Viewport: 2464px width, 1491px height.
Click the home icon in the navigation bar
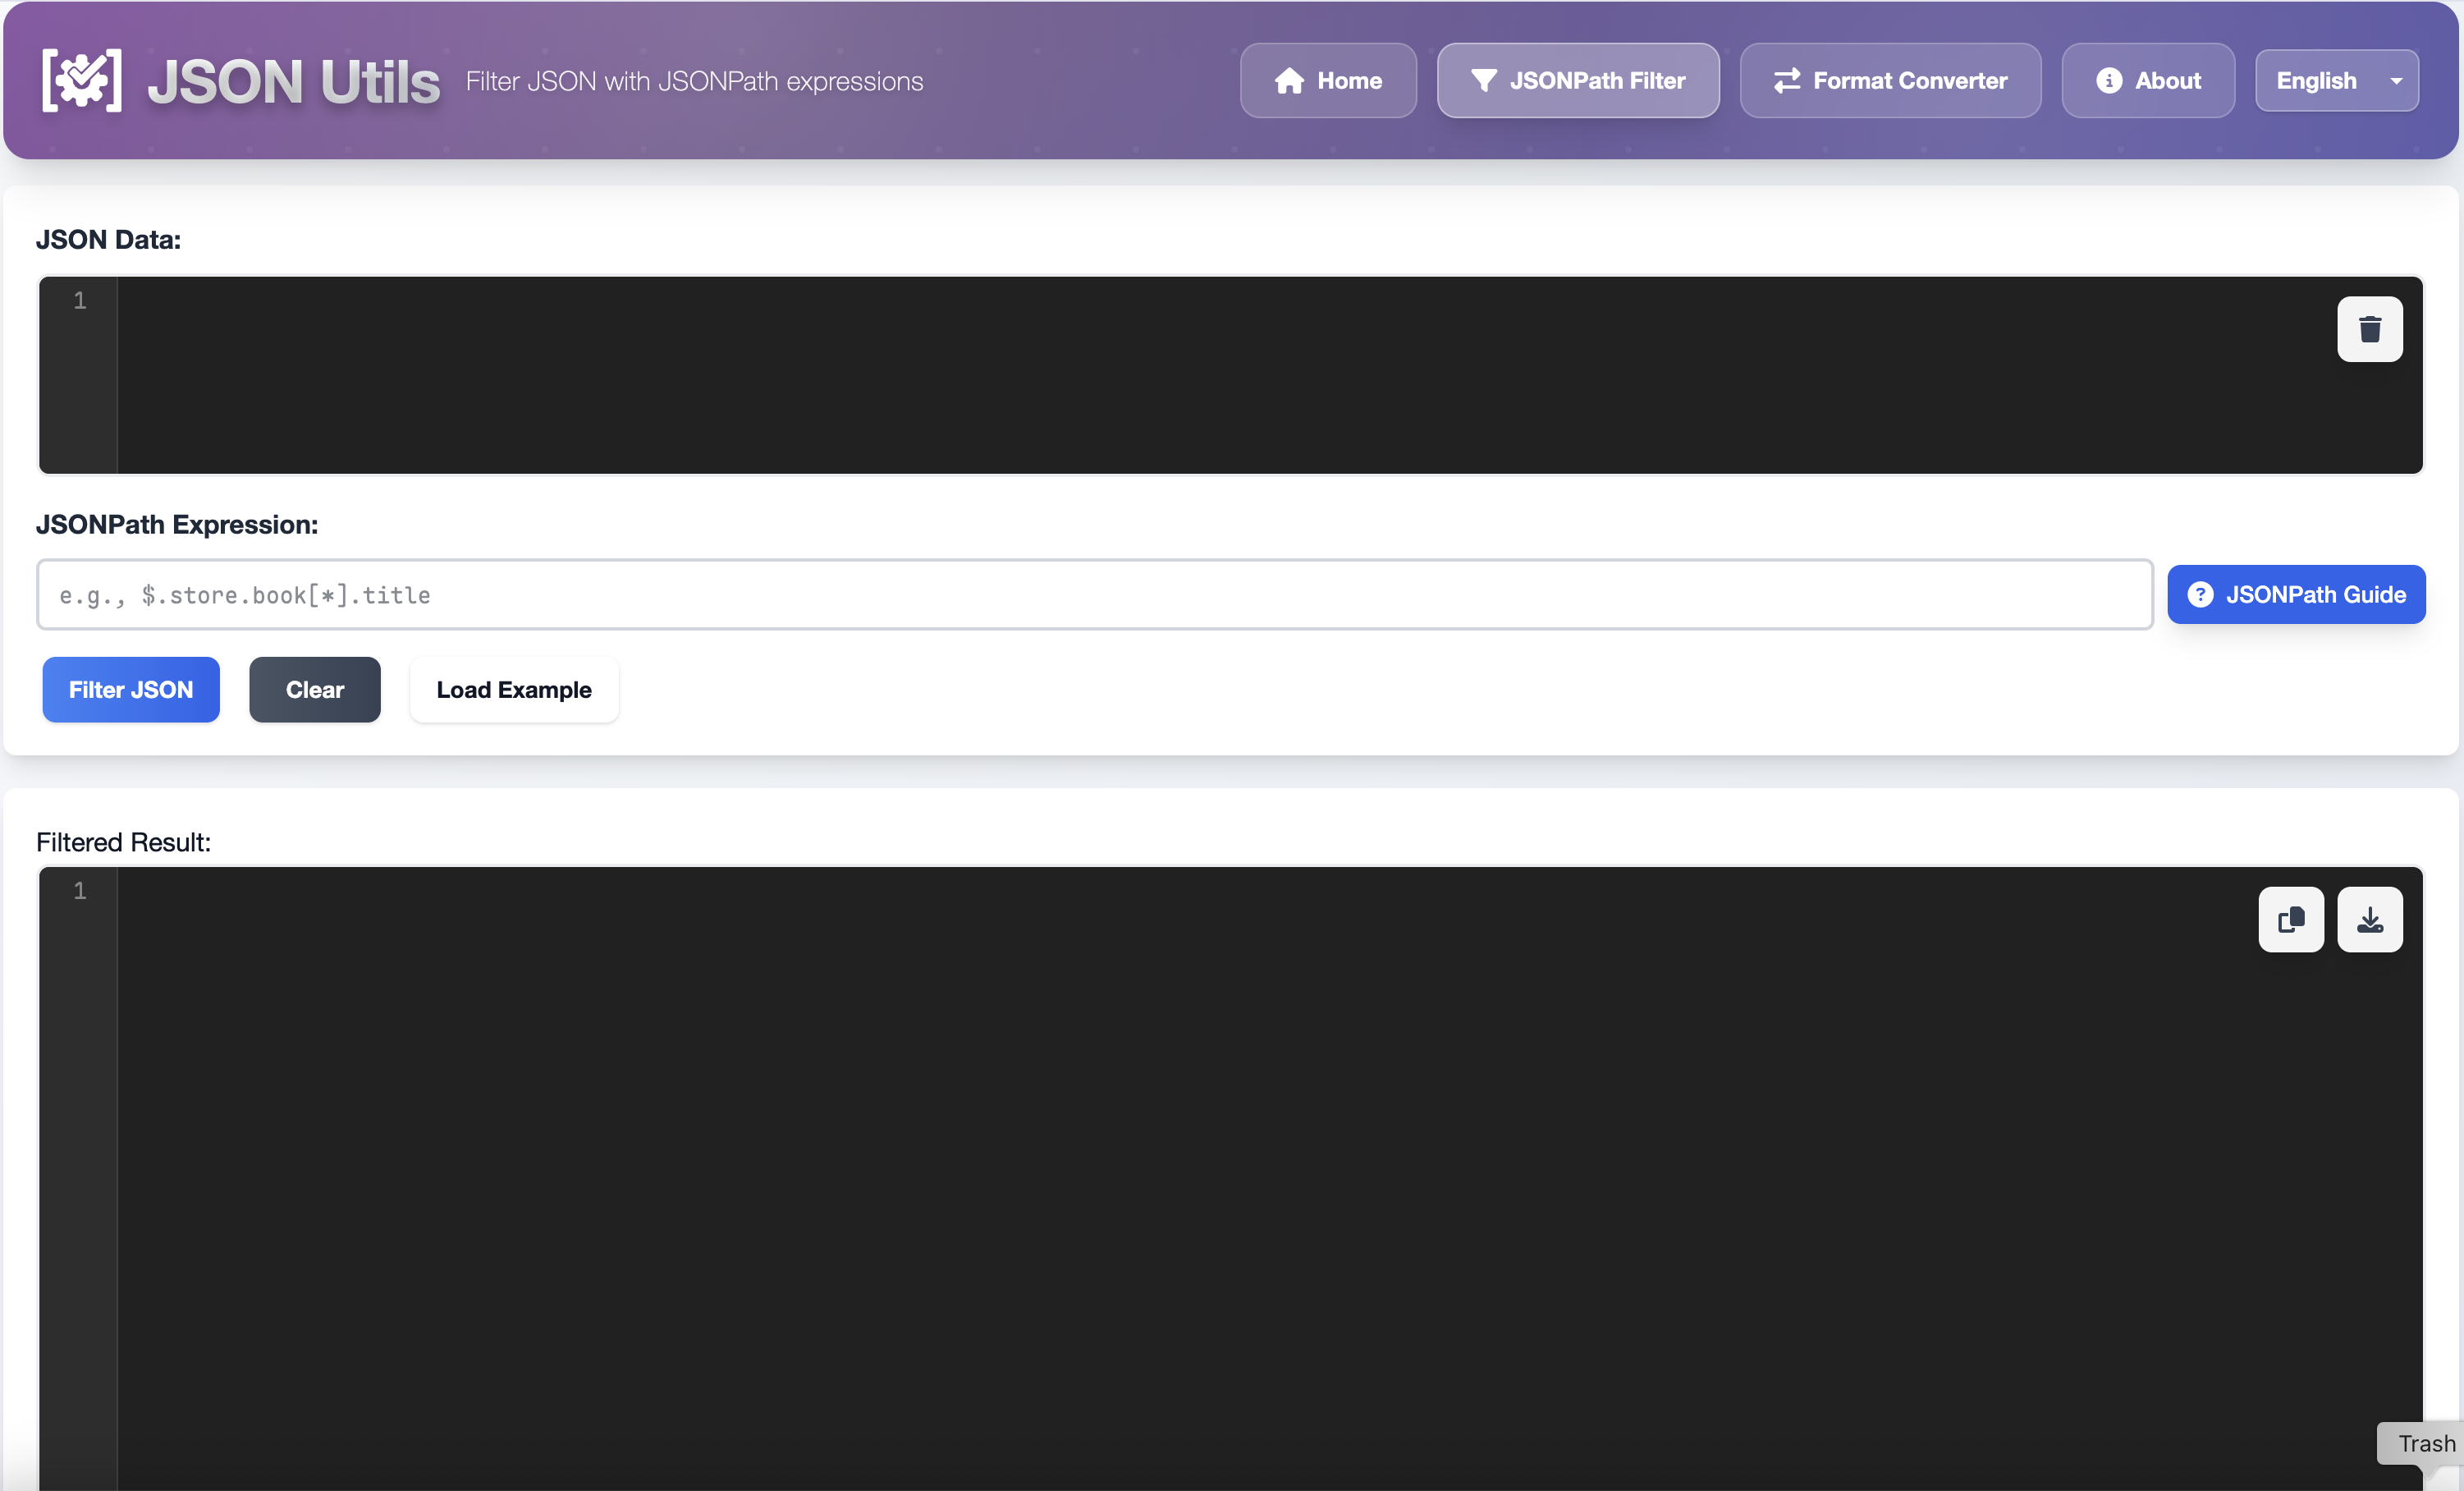[1290, 80]
